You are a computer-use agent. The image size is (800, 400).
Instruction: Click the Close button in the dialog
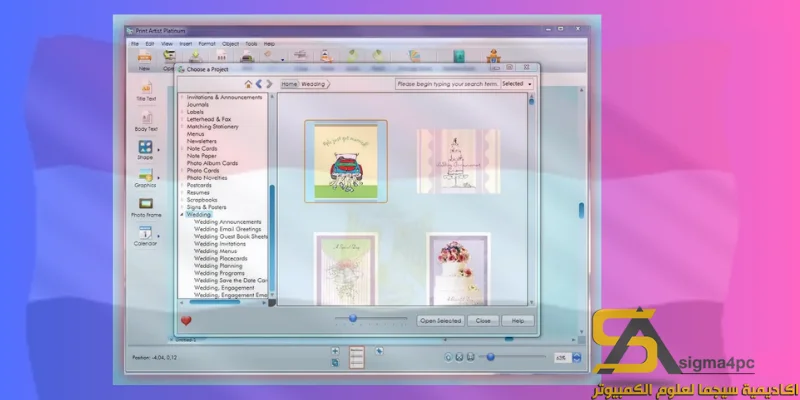point(483,321)
